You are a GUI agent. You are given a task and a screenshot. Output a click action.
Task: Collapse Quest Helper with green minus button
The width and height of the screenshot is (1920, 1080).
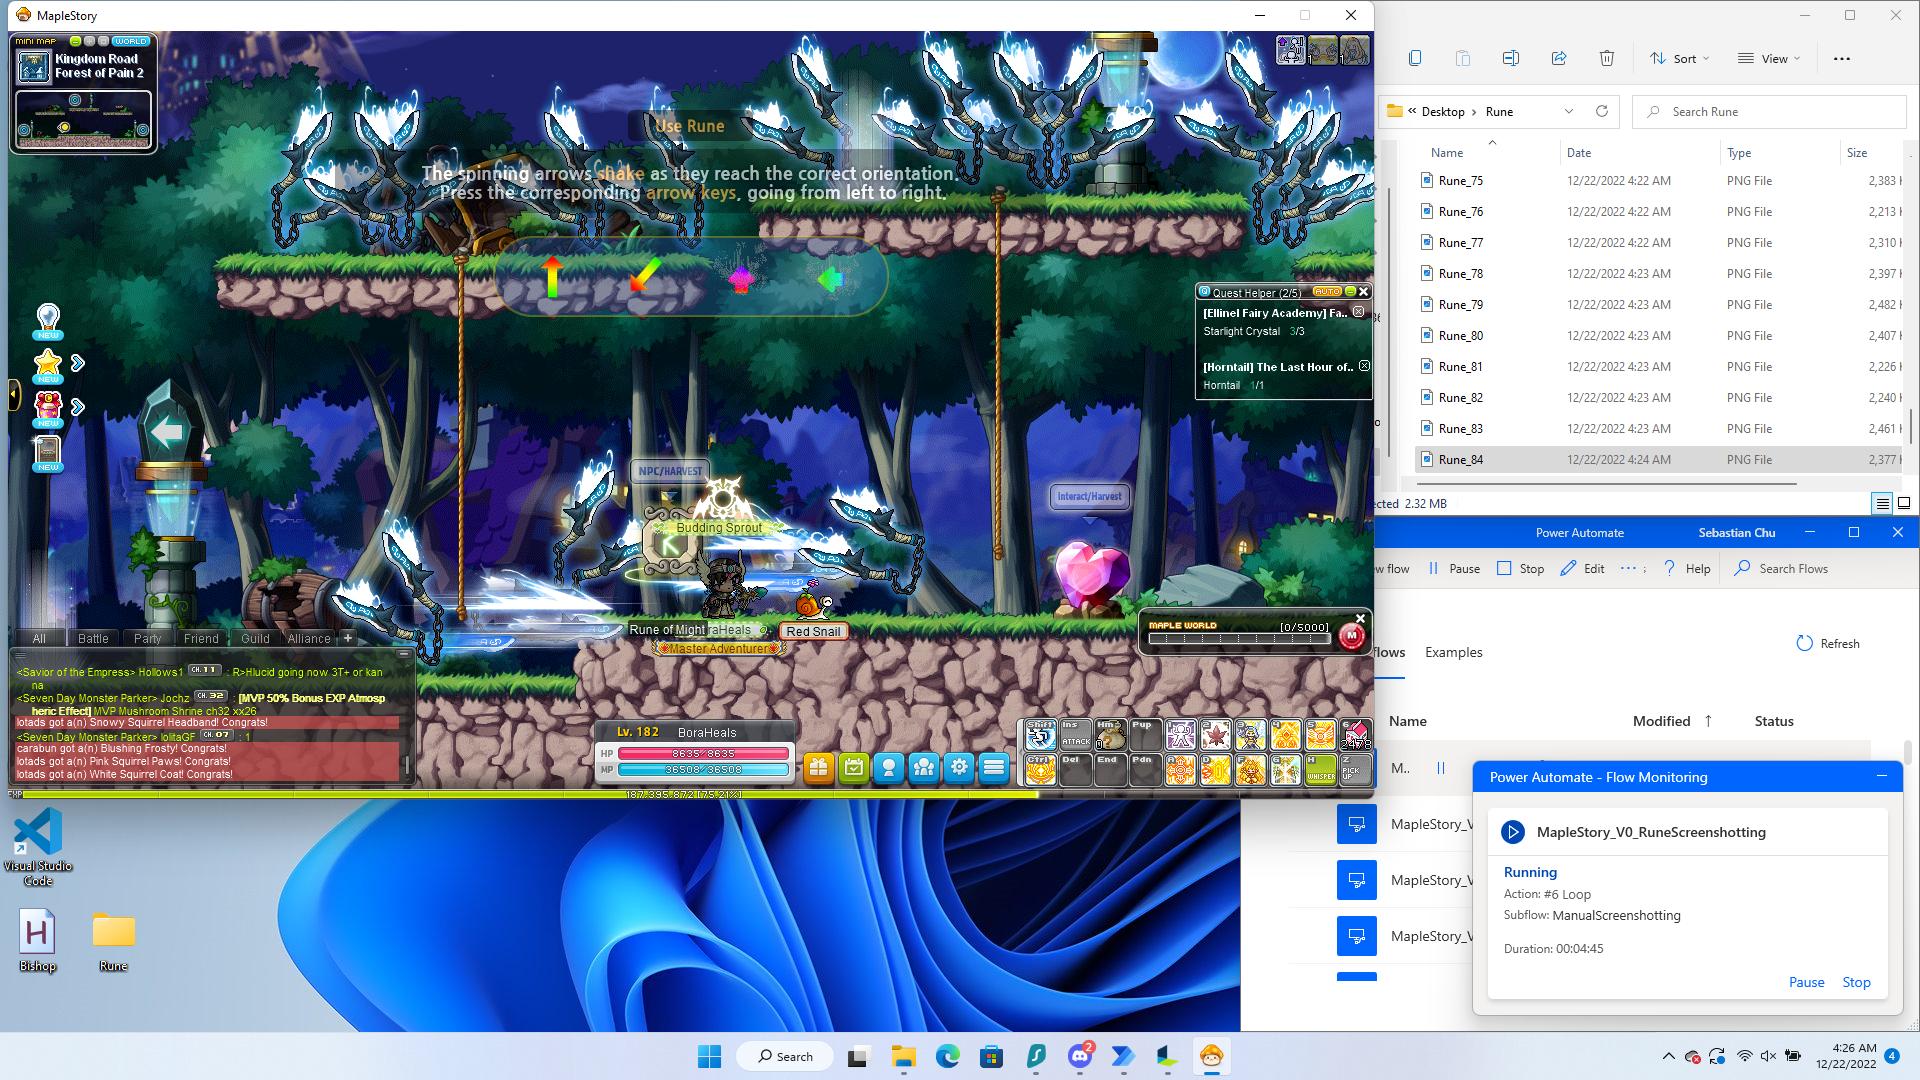point(1350,291)
